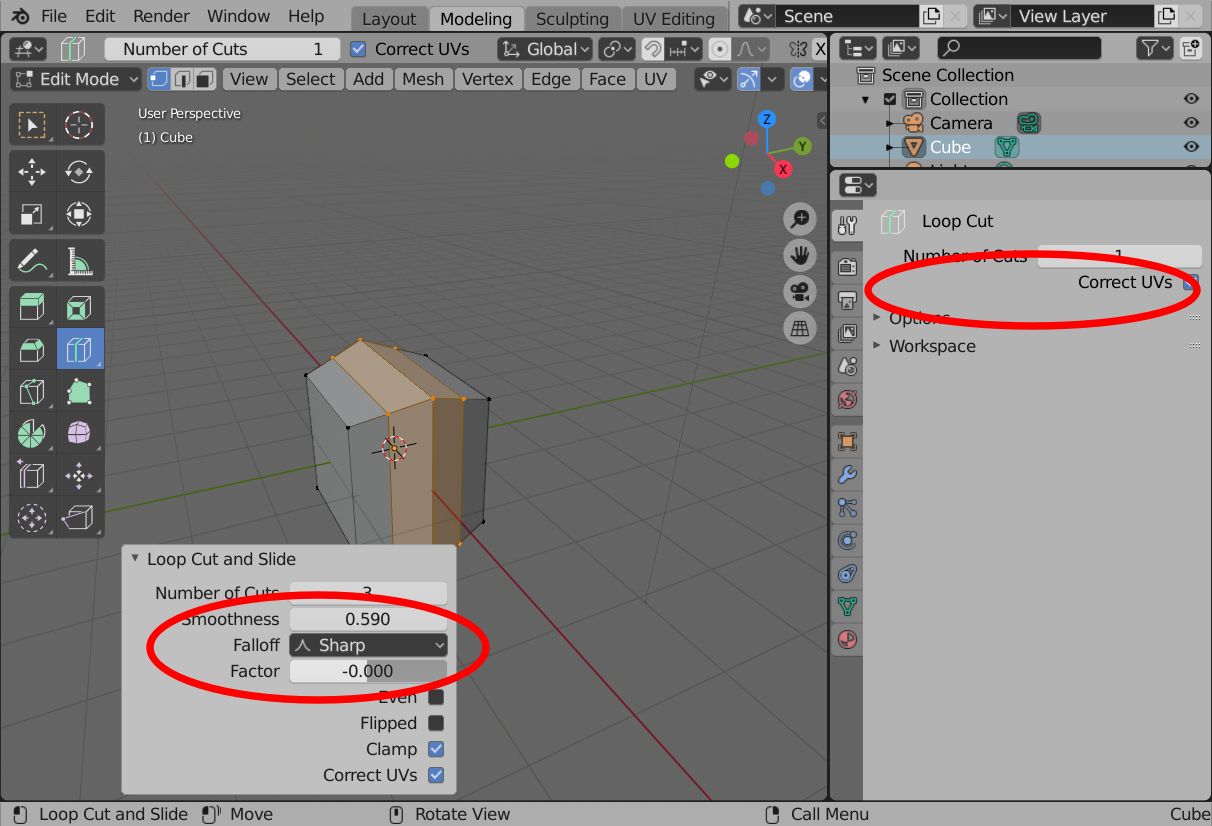Open the Mesh menu
Viewport: 1212px width, 826px height.
pos(423,79)
